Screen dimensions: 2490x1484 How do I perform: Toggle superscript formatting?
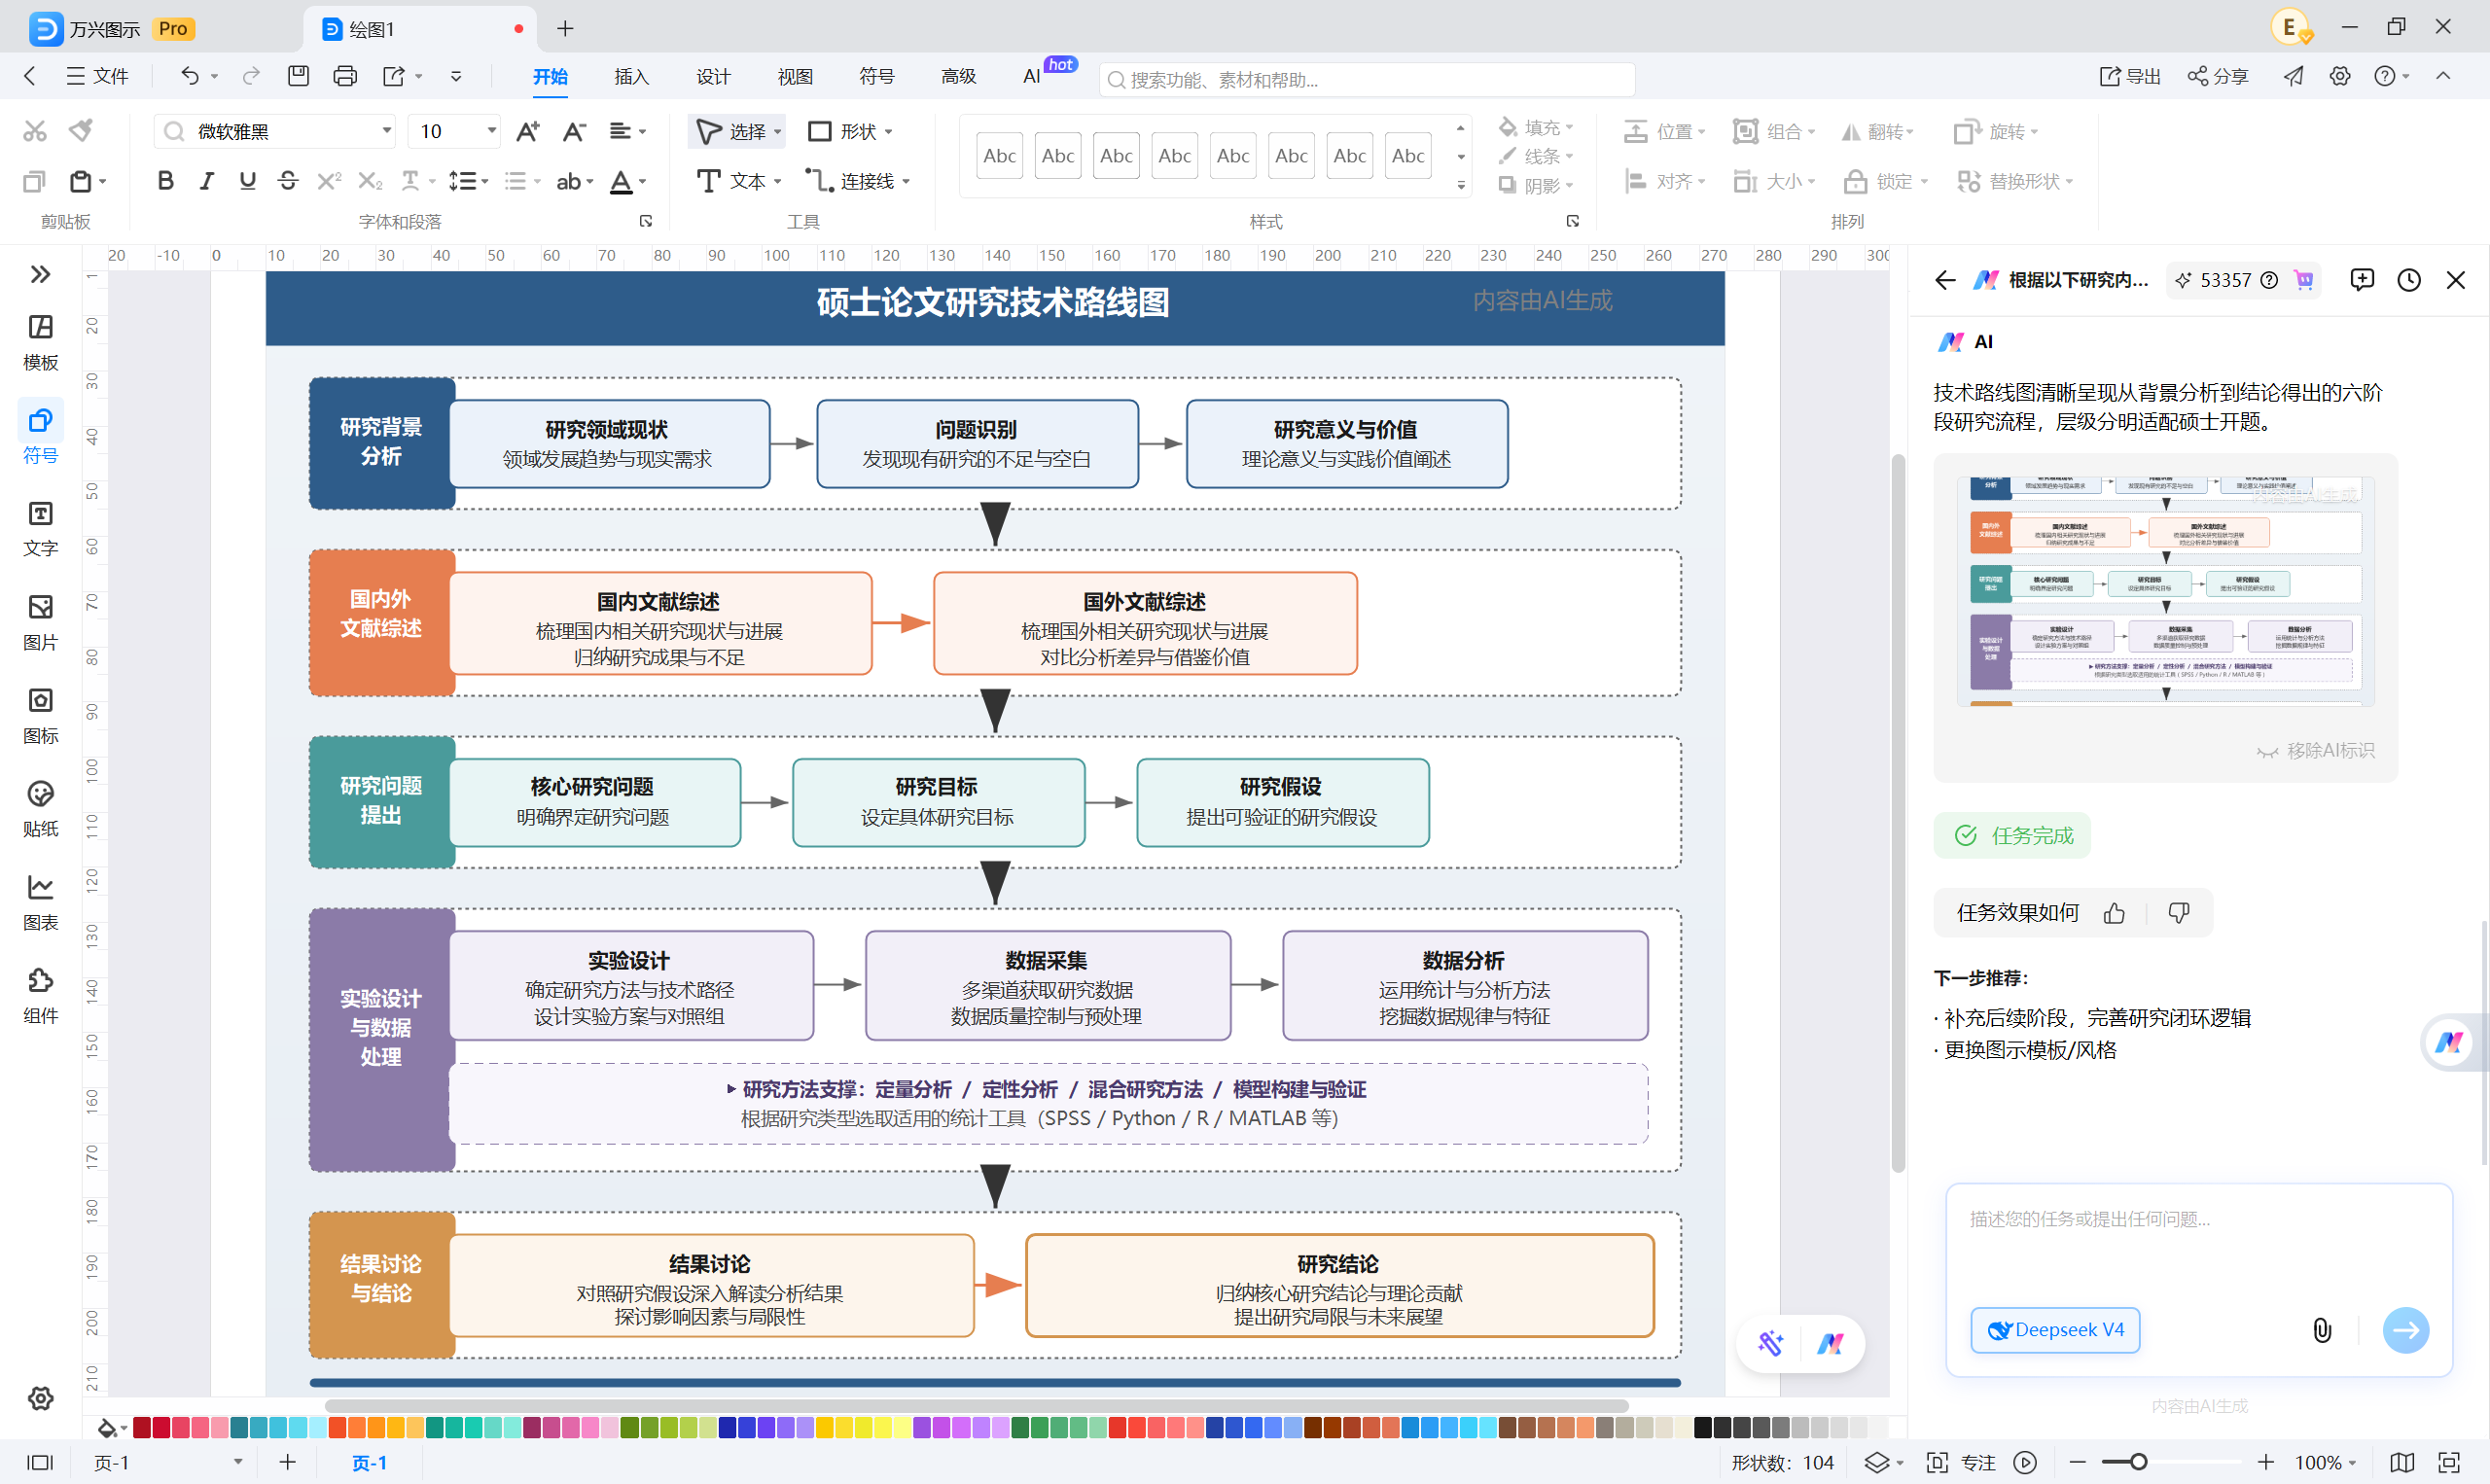pos(329,181)
